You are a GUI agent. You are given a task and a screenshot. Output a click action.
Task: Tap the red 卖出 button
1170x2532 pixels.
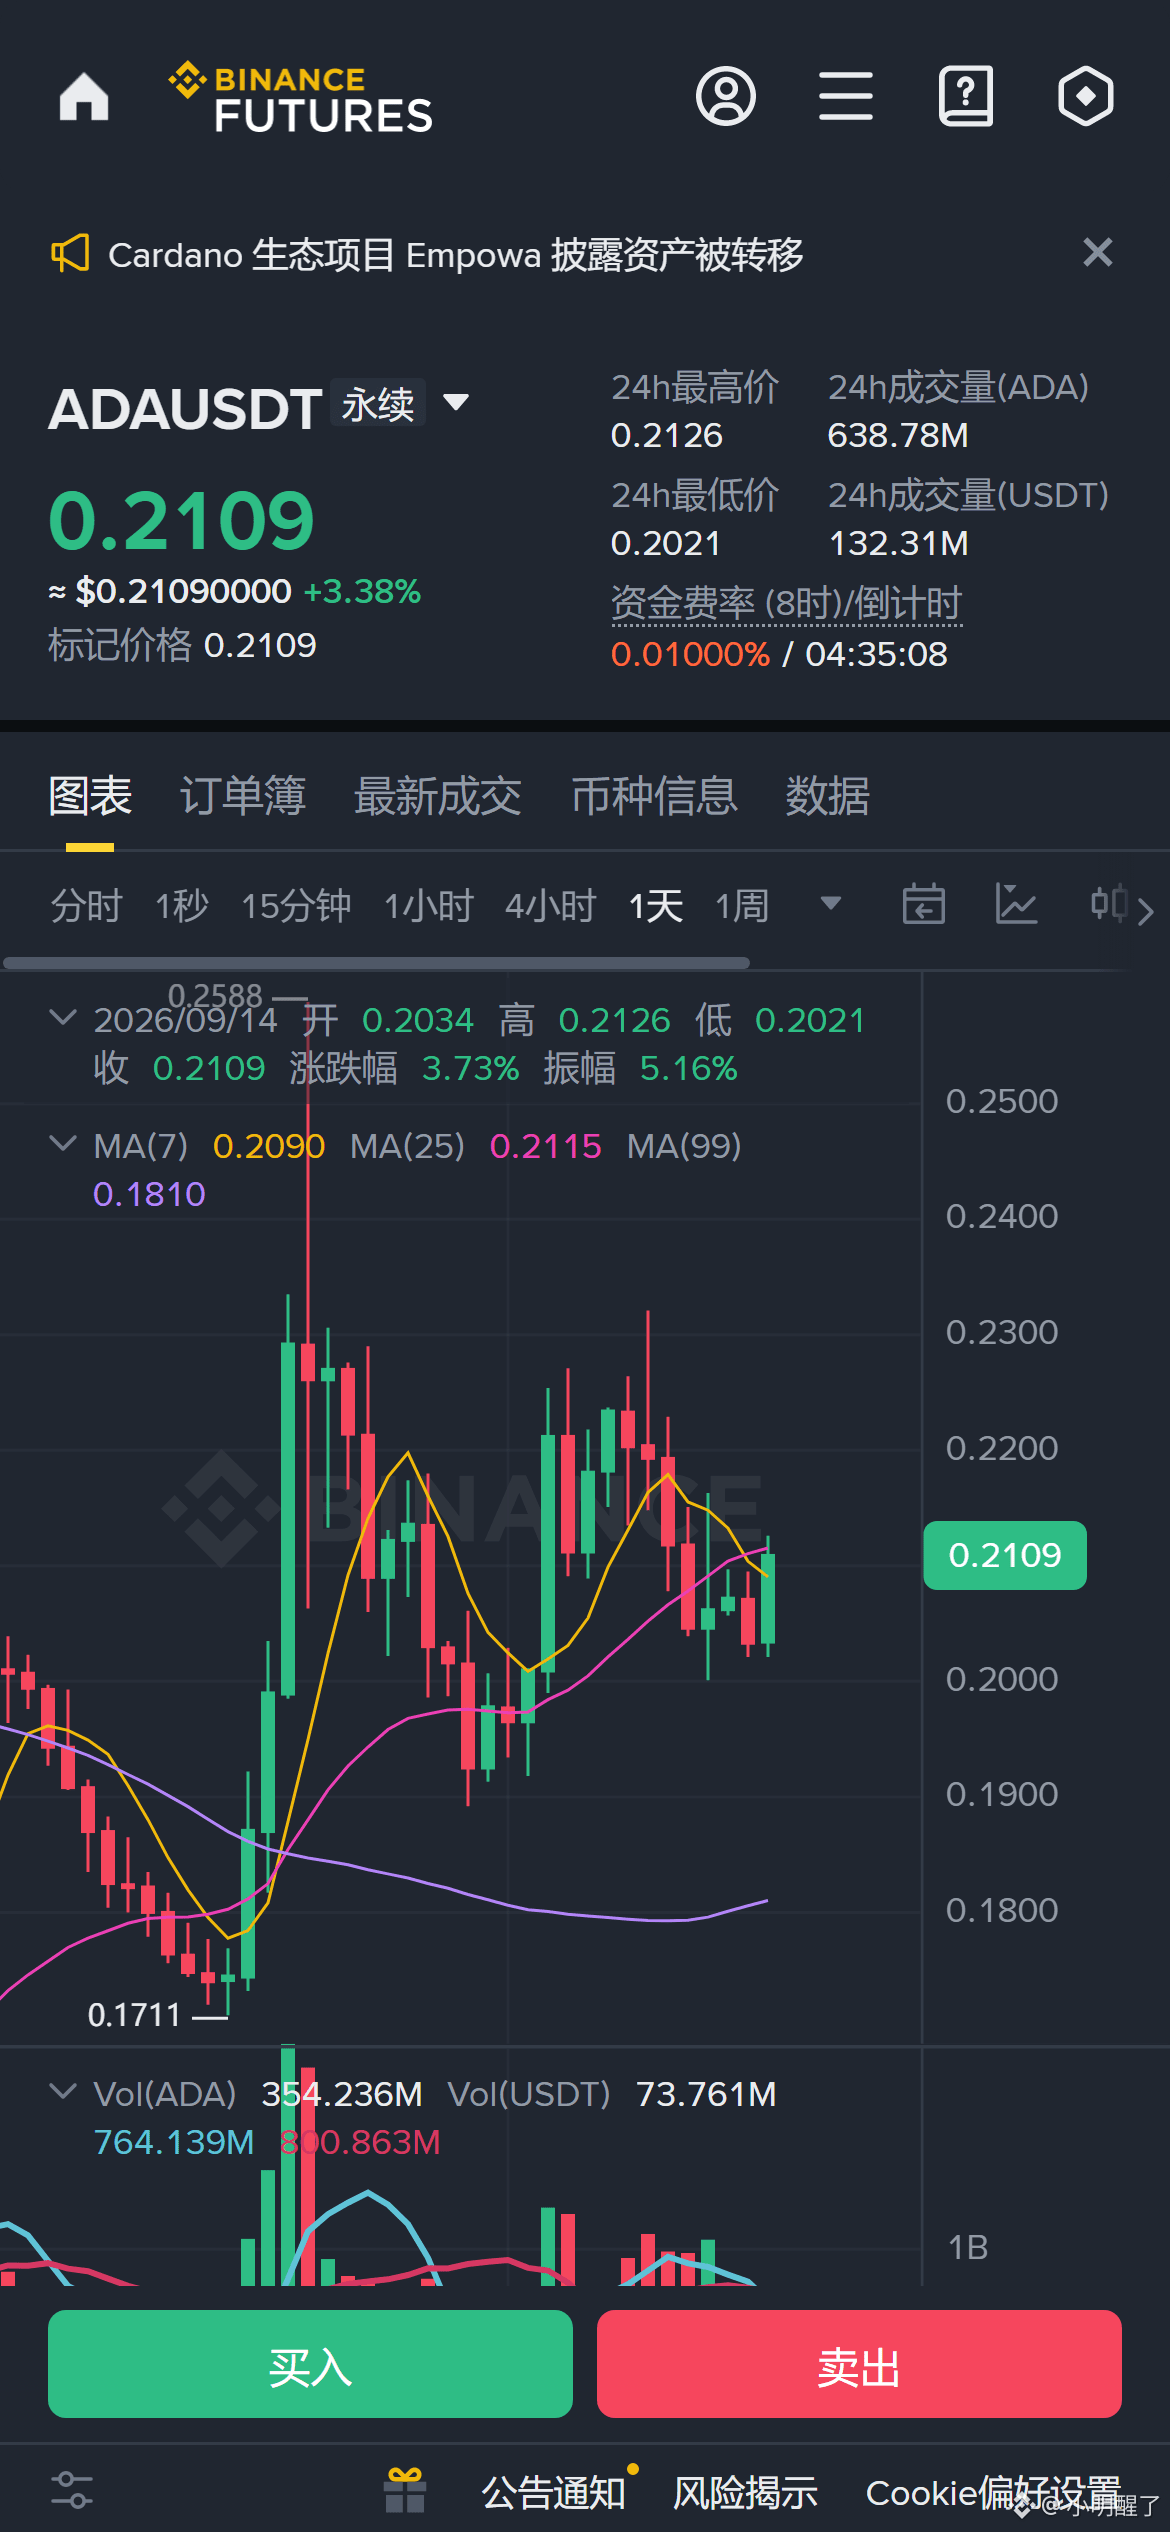(859, 2365)
